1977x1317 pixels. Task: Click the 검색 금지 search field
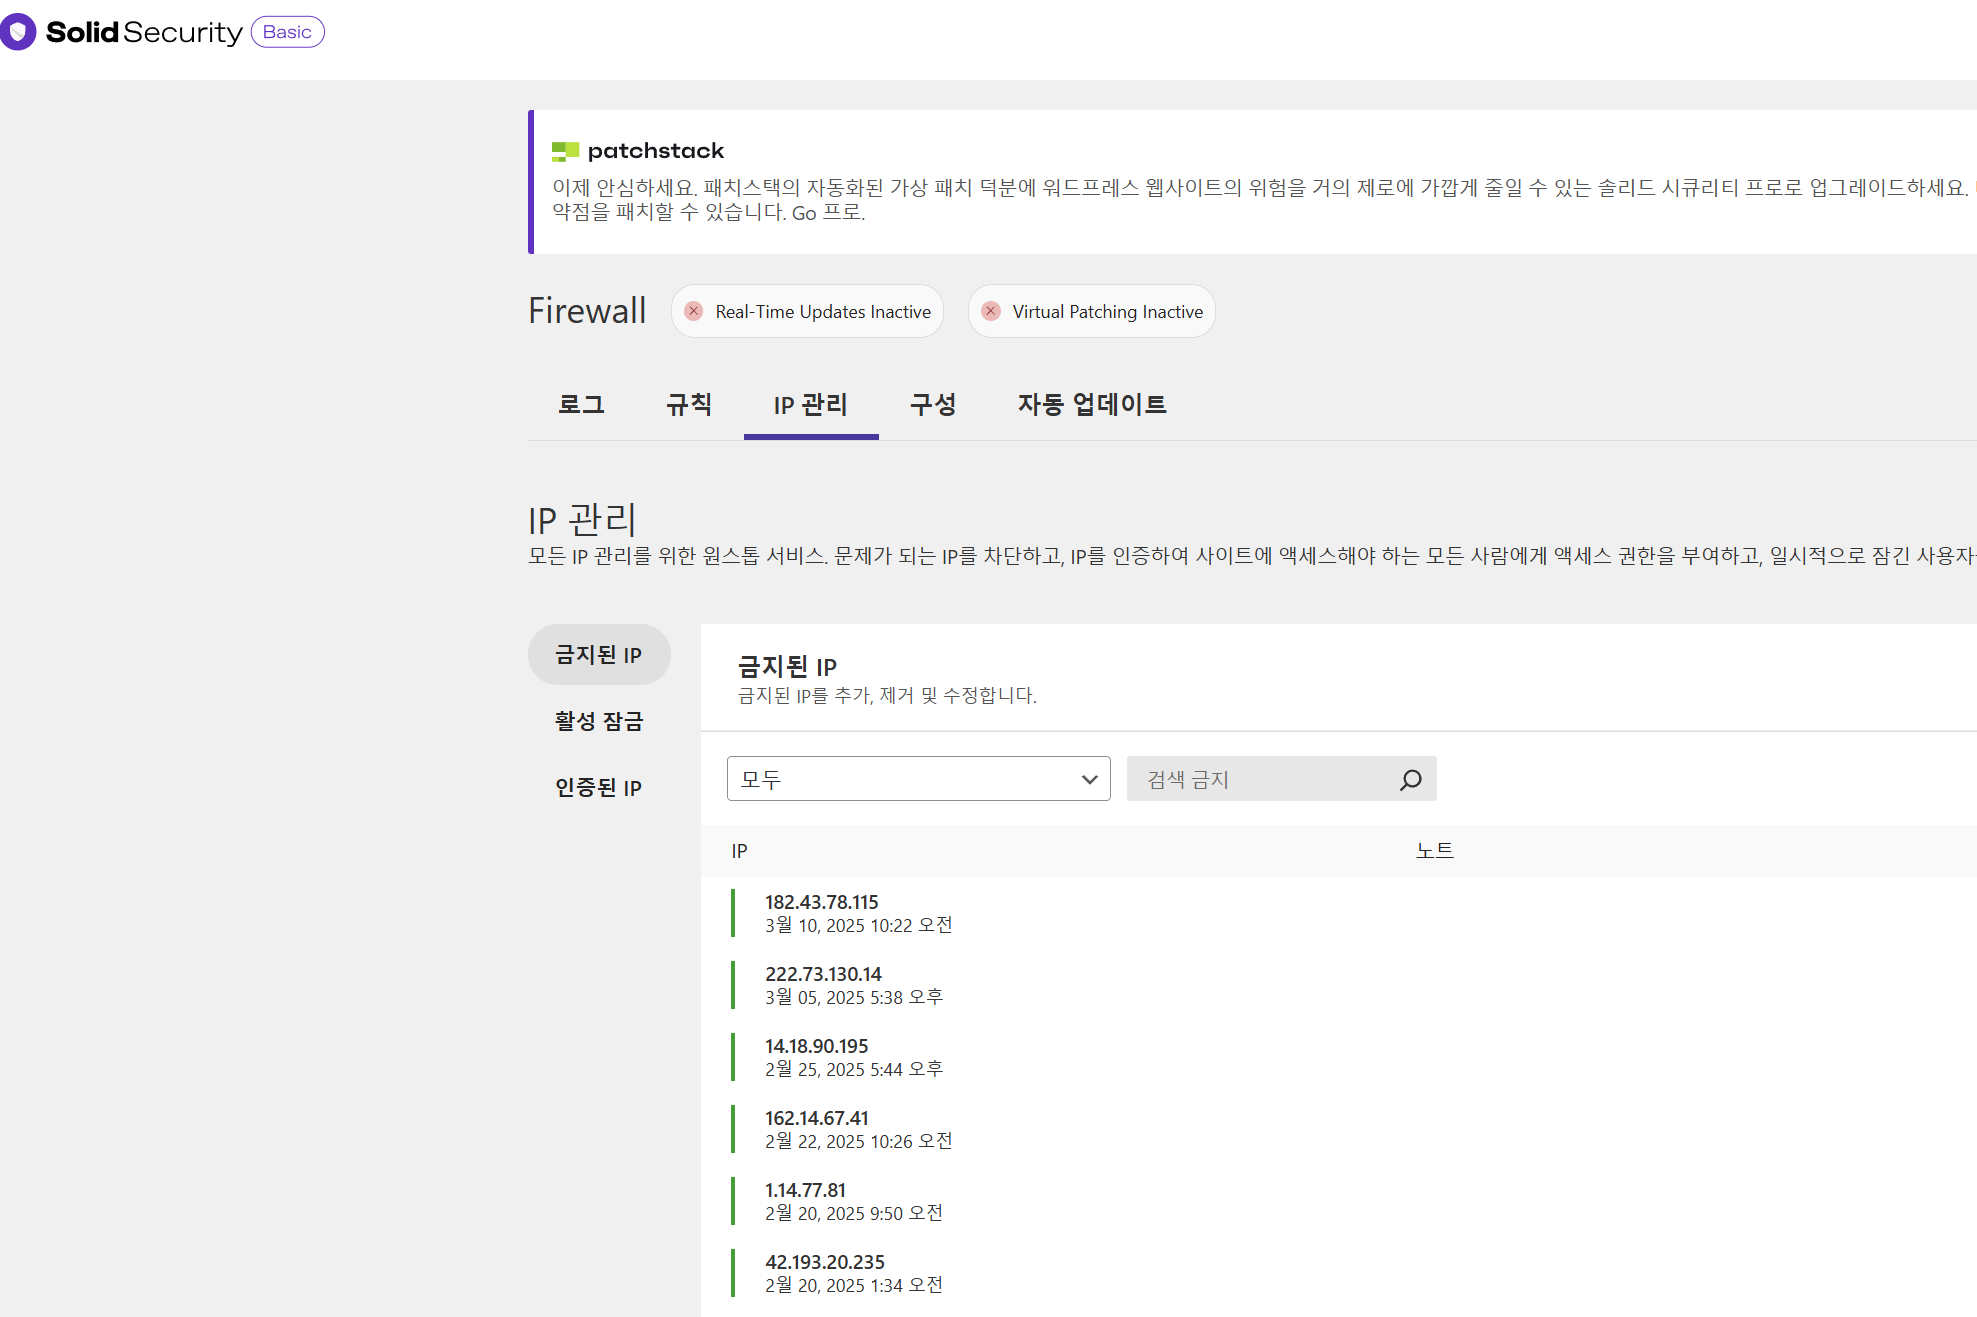point(1262,779)
